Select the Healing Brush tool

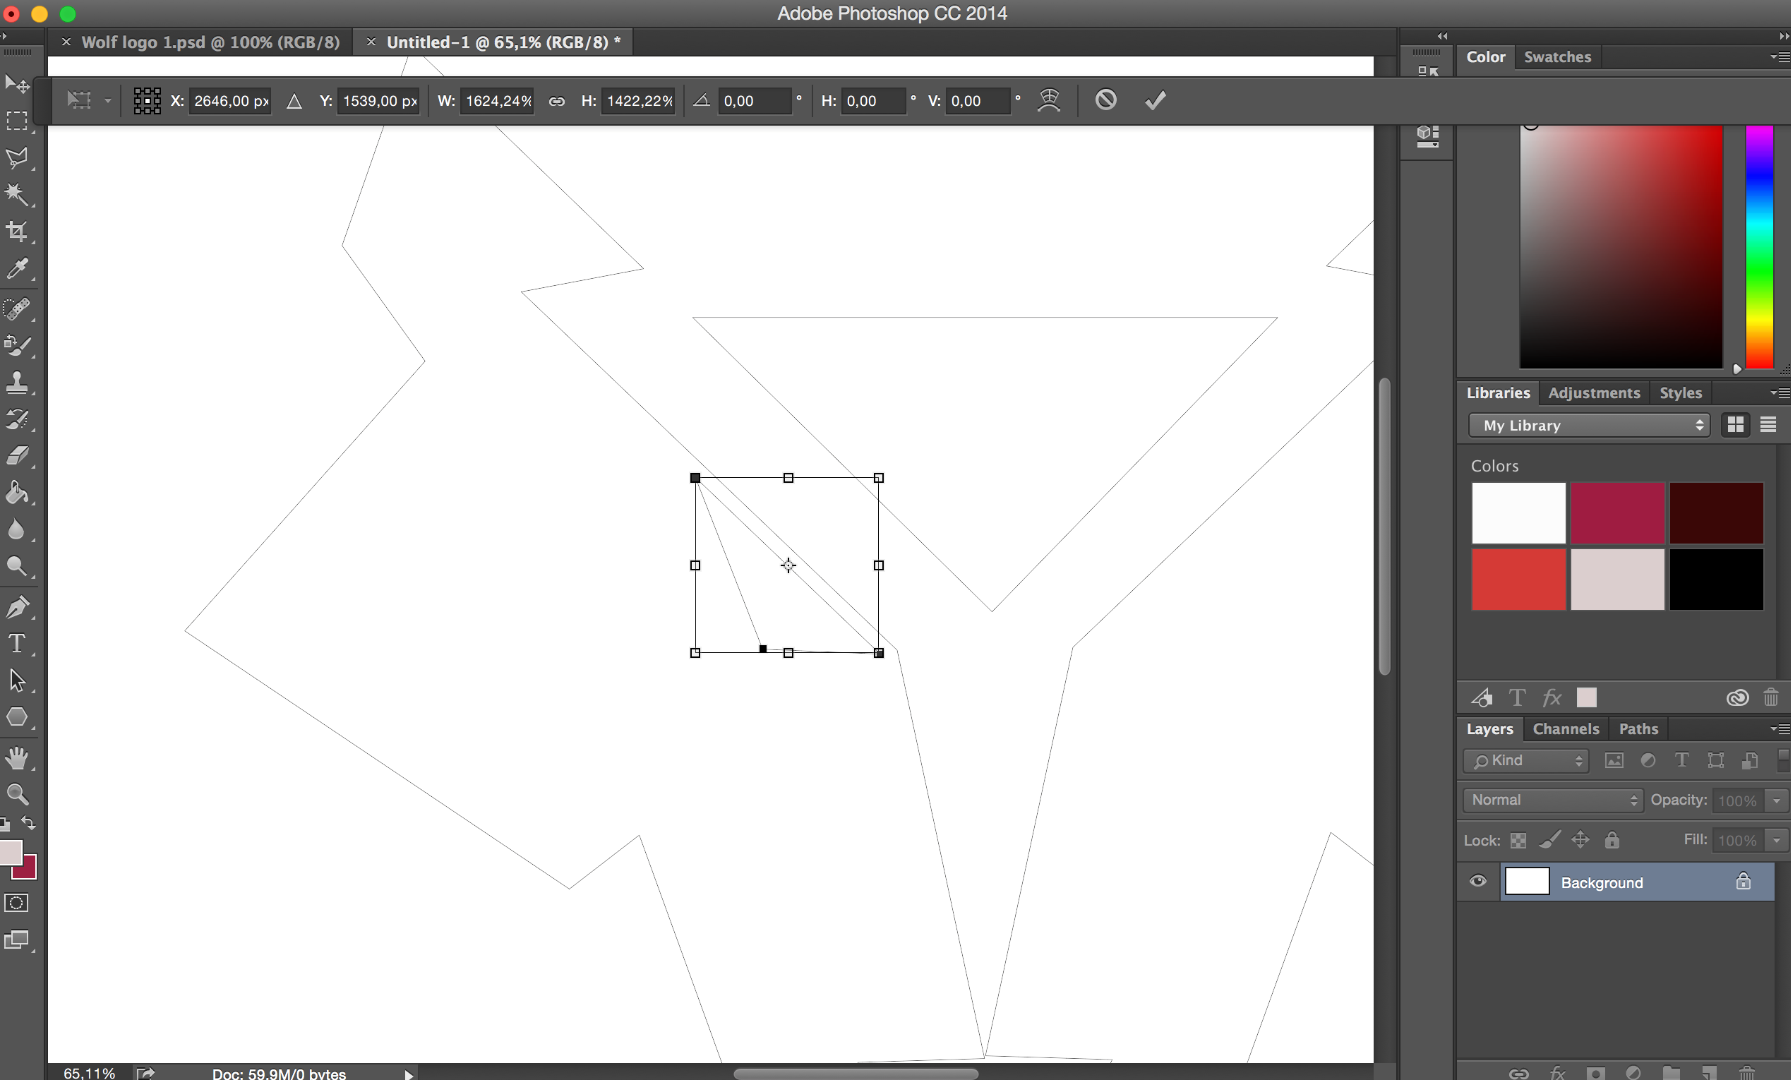coord(17,309)
